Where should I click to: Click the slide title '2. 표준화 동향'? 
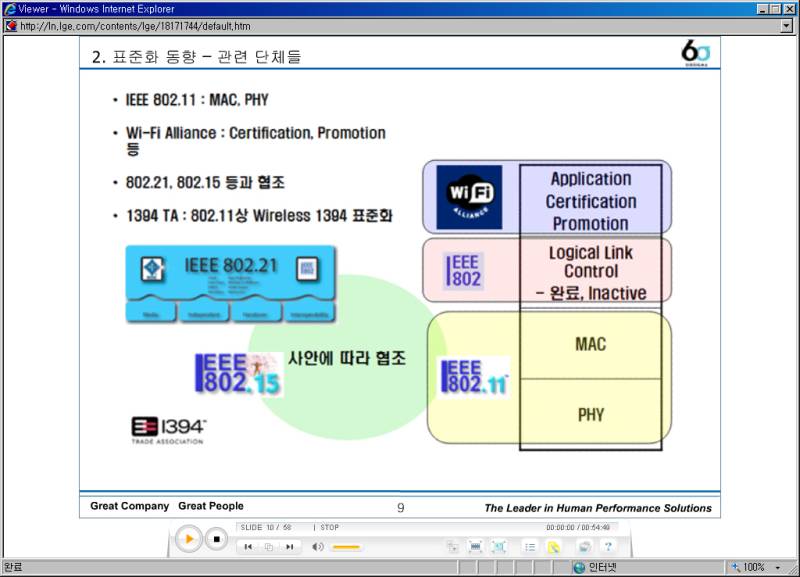click(196, 56)
